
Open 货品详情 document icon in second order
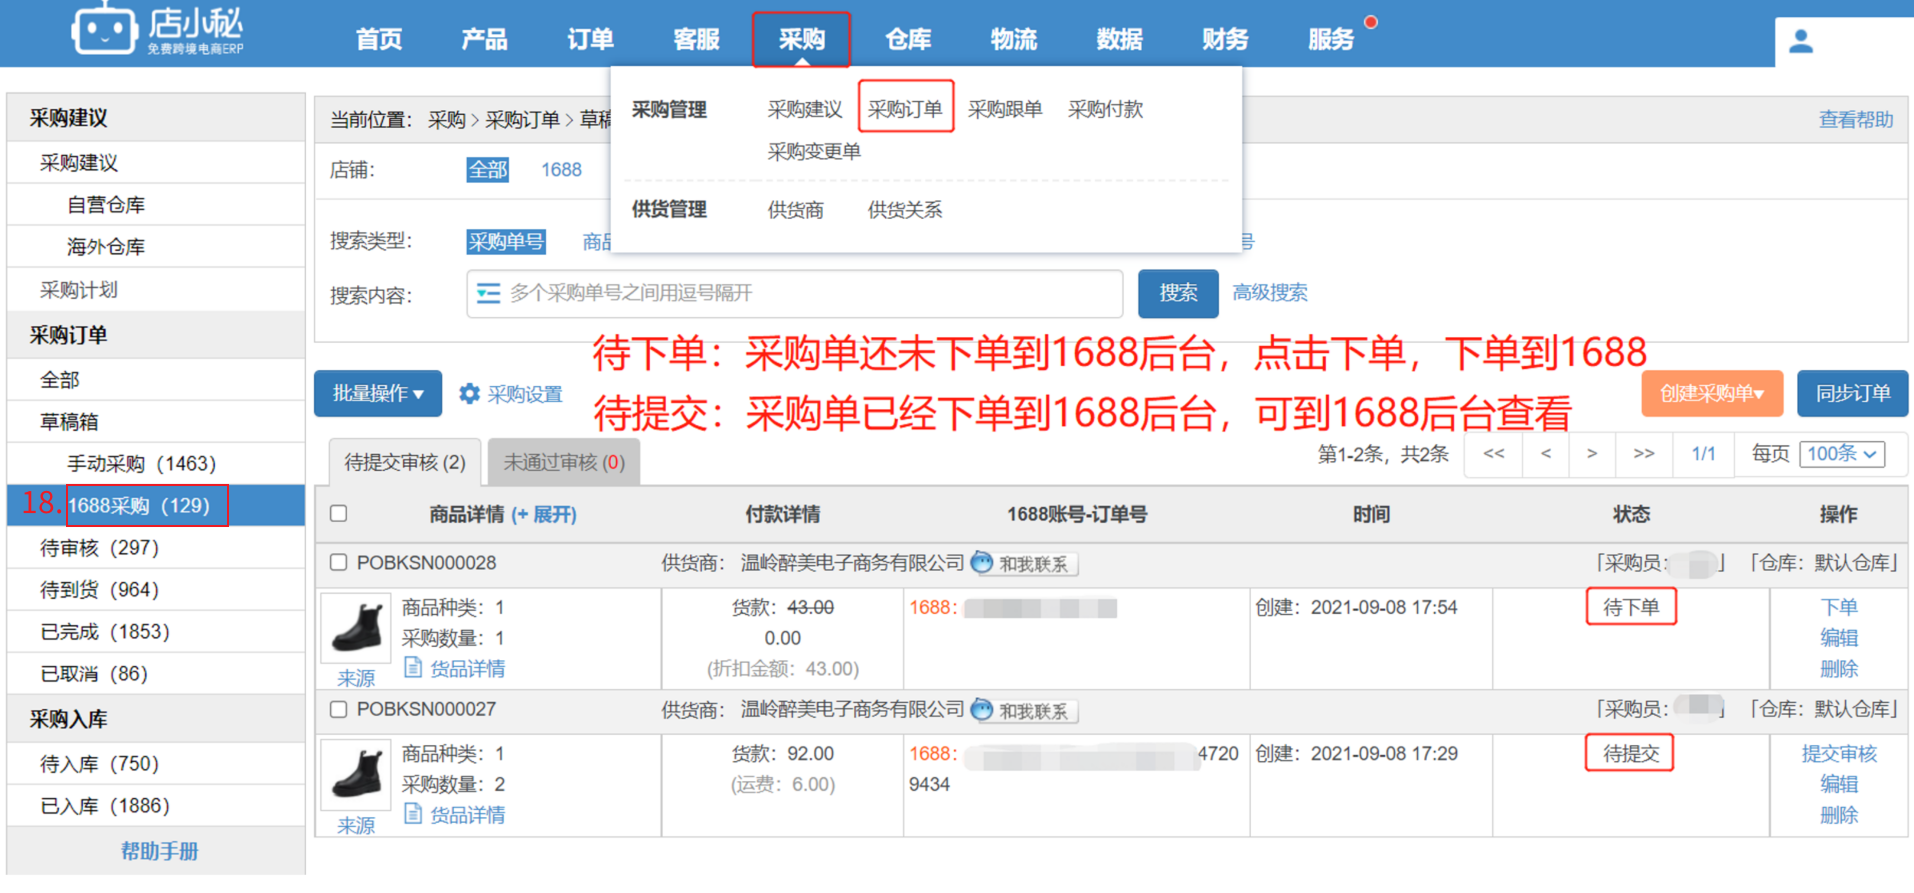point(413,814)
